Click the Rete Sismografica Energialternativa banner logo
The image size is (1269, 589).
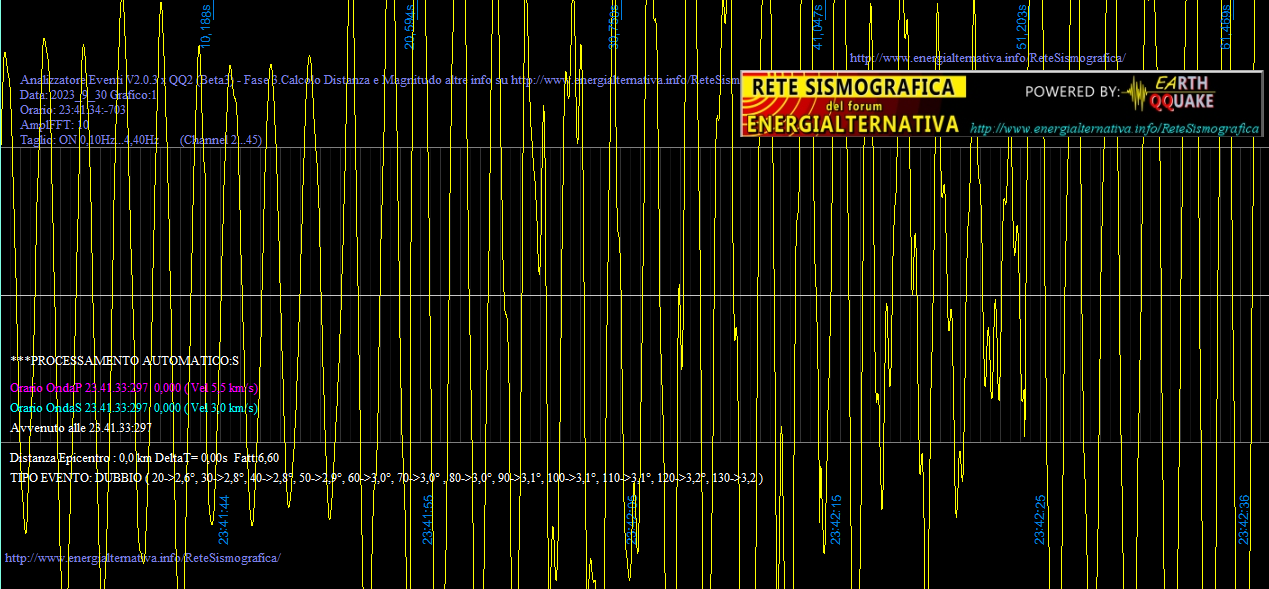click(853, 104)
